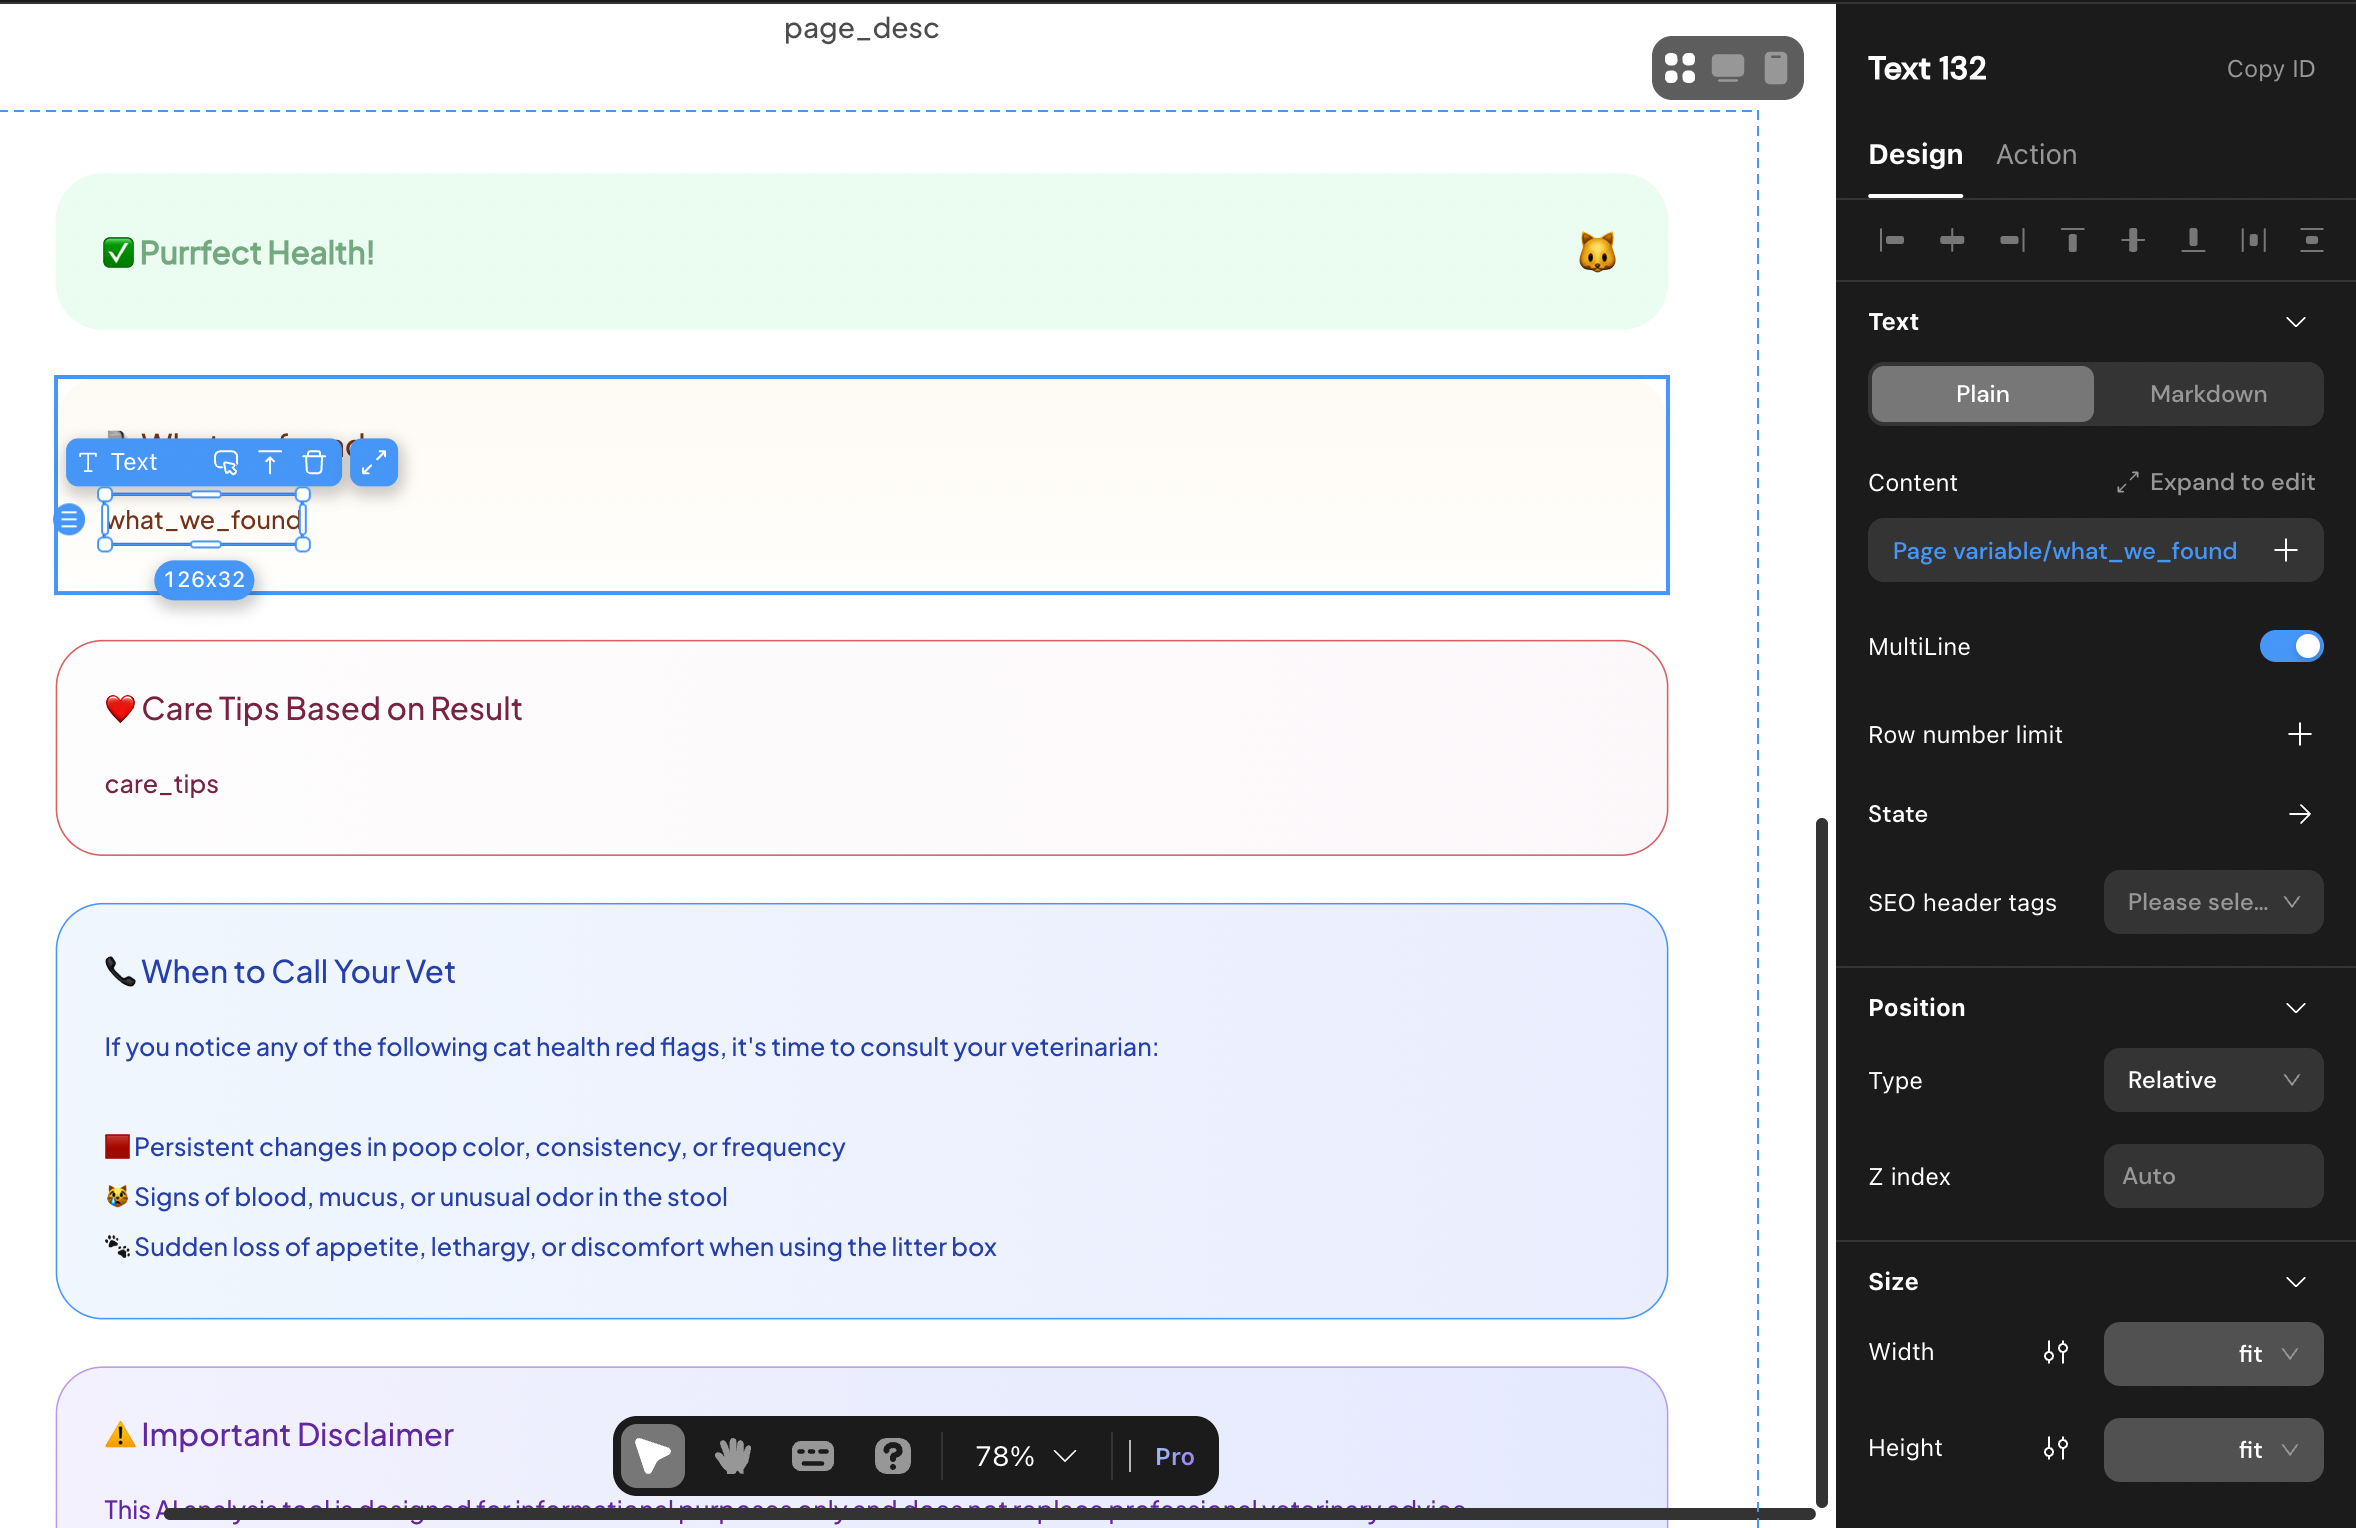Open Position Type Relative dropdown

pyautogui.click(x=2212, y=1080)
